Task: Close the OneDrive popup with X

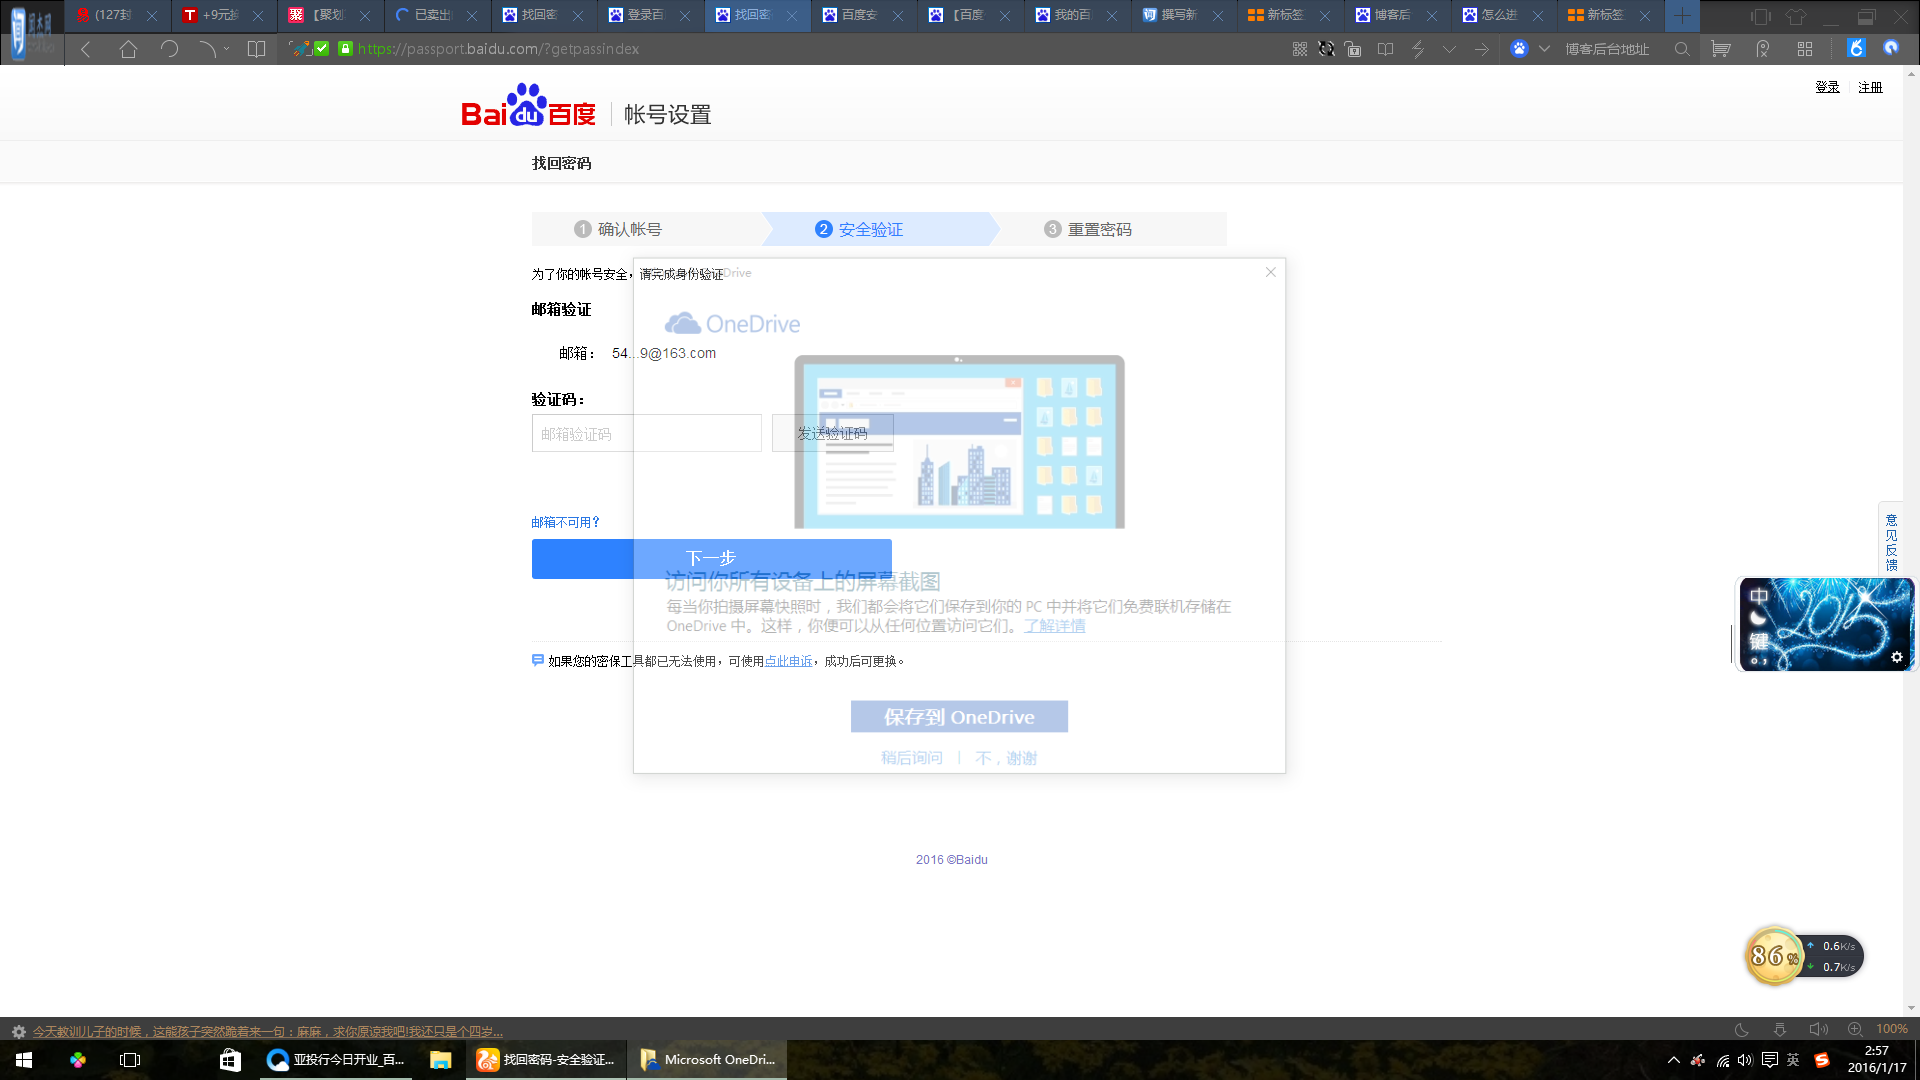Action: click(1270, 272)
